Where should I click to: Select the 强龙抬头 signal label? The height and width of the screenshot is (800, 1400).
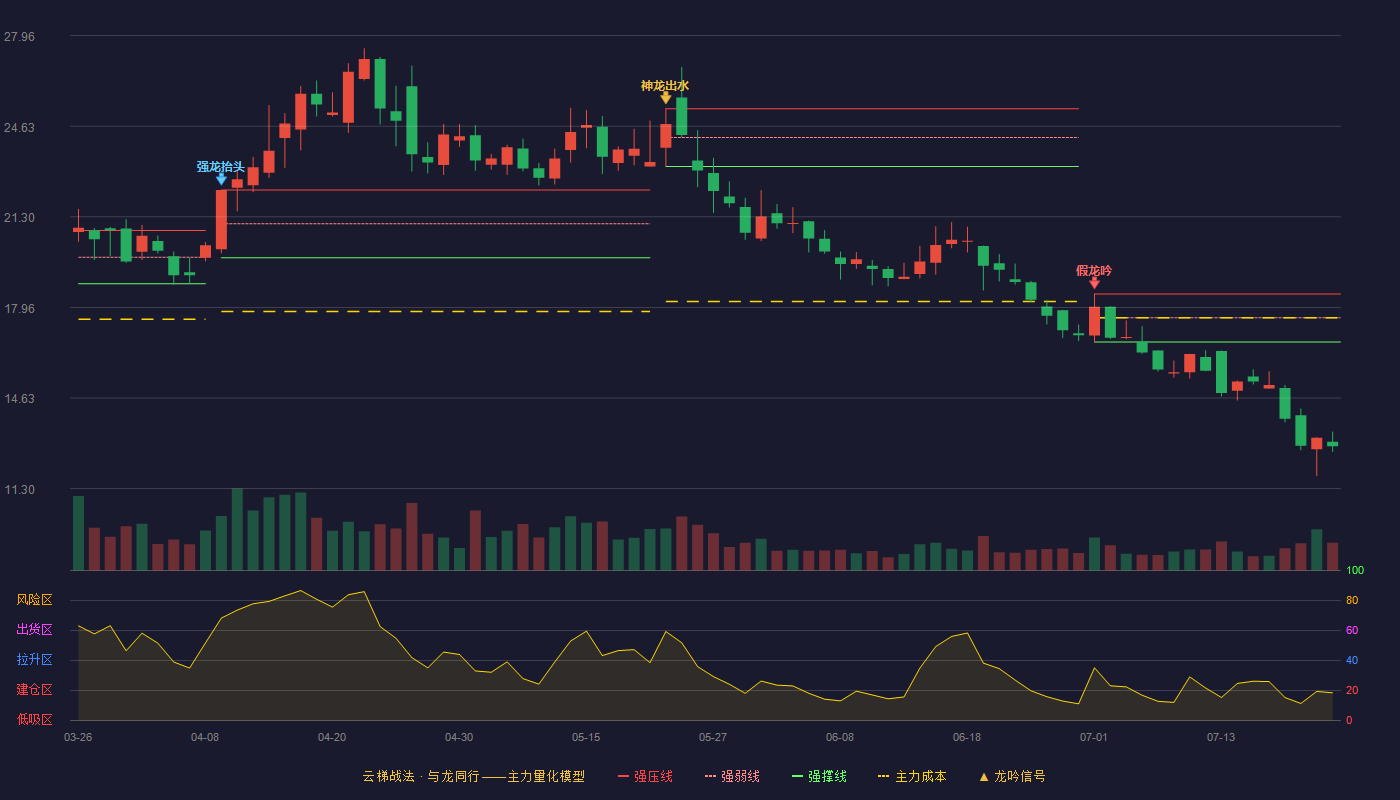coord(220,166)
